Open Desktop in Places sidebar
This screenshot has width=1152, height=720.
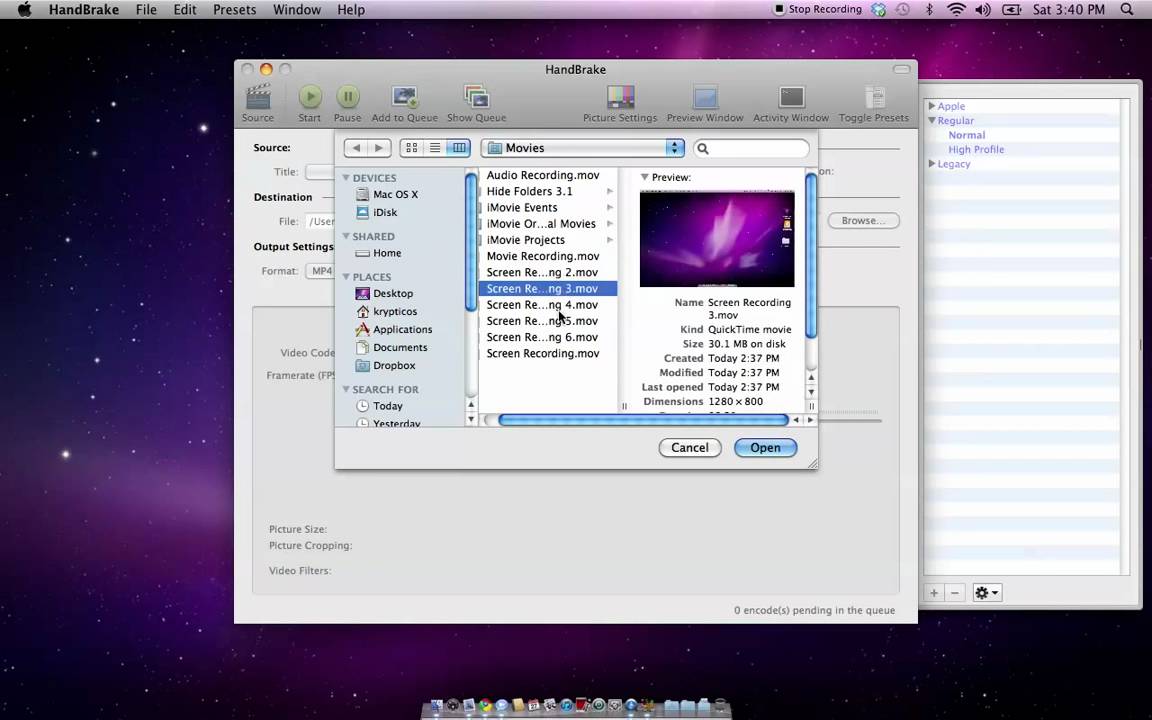coord(384,293)
